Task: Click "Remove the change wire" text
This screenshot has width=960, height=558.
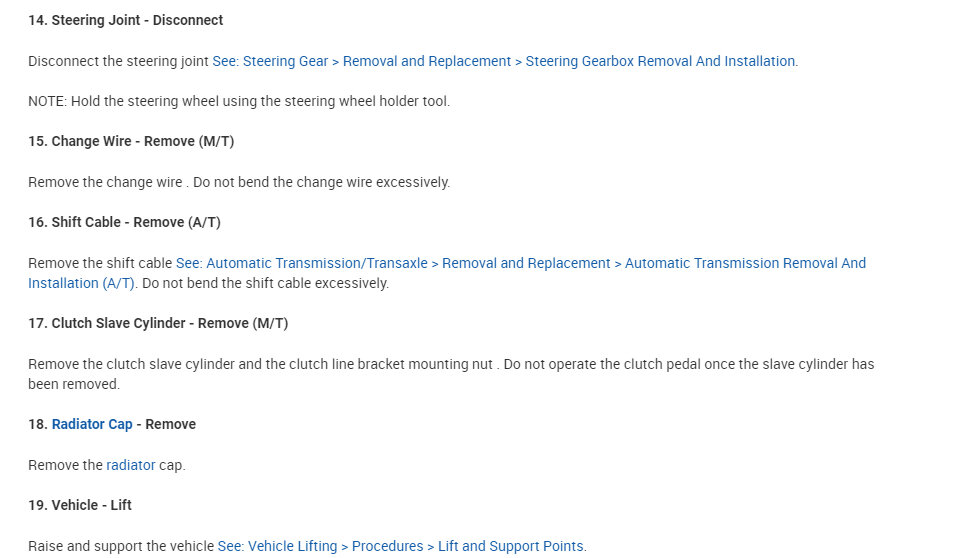Action: [x=105, y=182]
